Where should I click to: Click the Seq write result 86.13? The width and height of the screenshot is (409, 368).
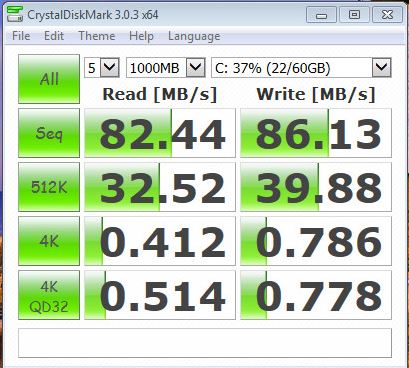316,133
